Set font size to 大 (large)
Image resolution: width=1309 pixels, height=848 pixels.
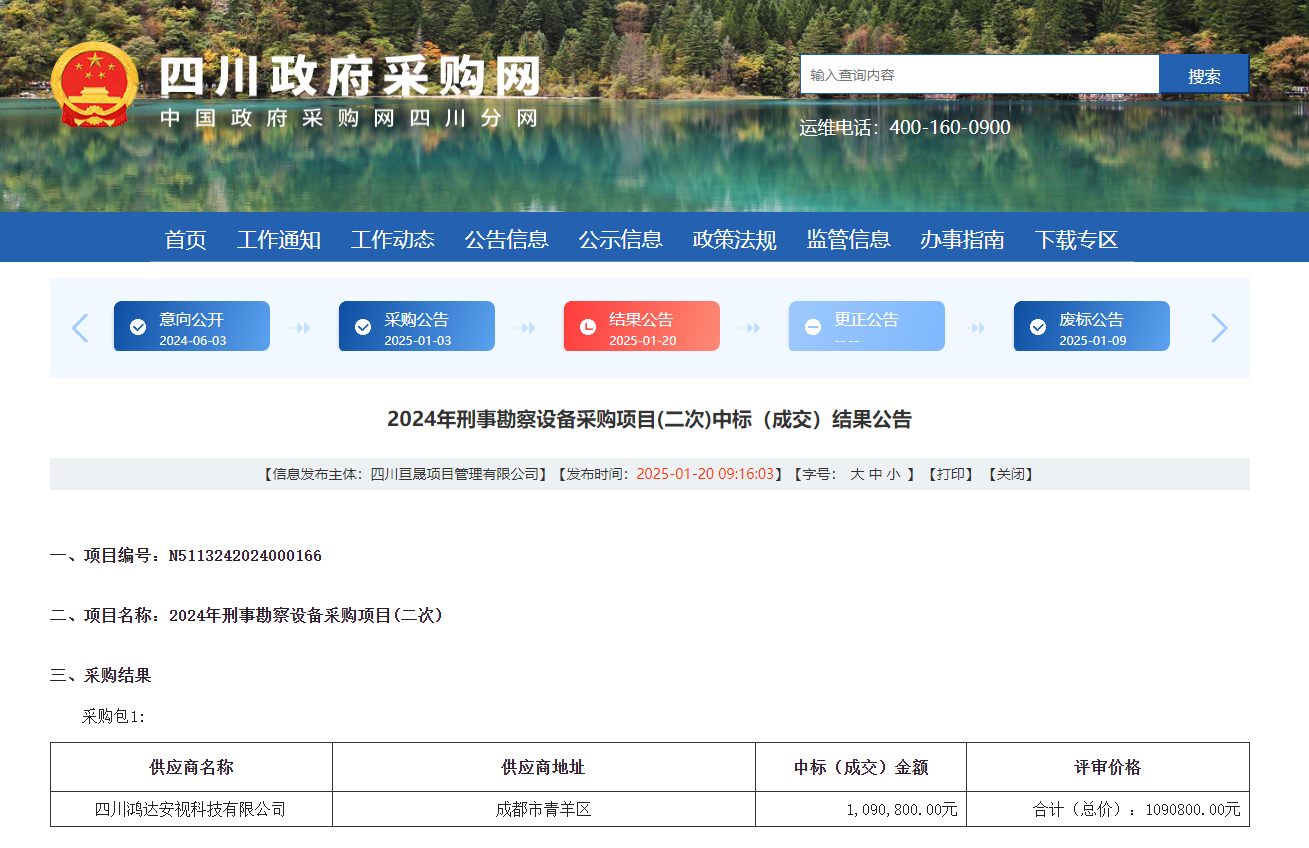tap(857, 474)
